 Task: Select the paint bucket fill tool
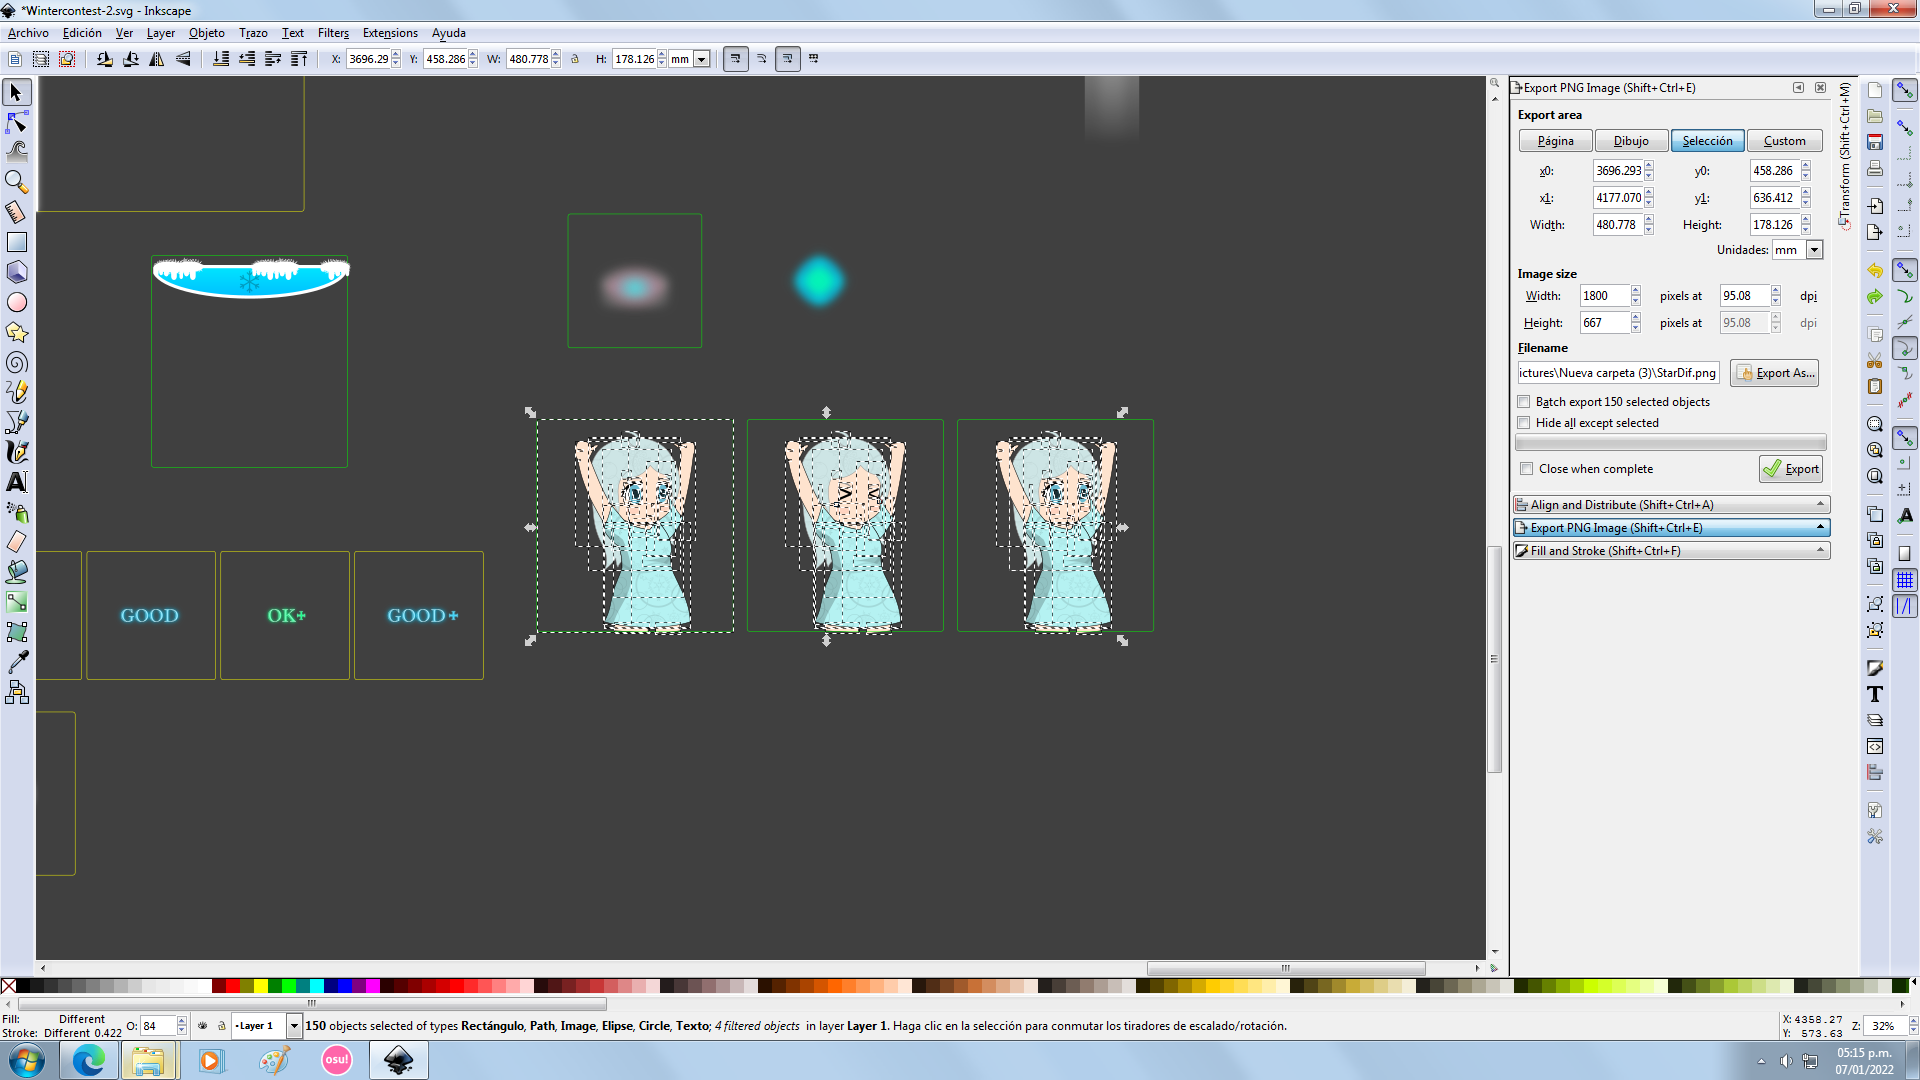(16, 572)
